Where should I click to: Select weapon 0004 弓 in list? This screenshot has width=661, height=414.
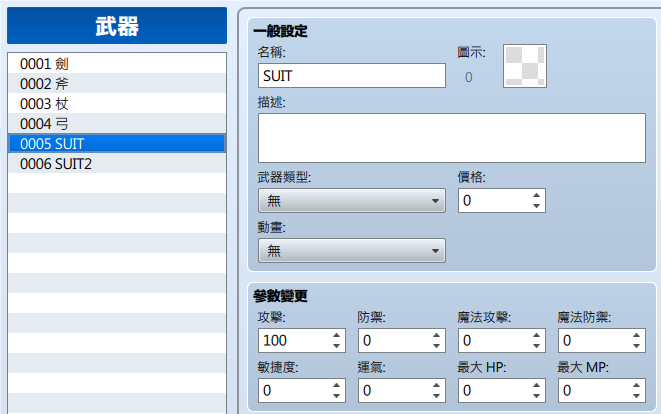[117, 124]
